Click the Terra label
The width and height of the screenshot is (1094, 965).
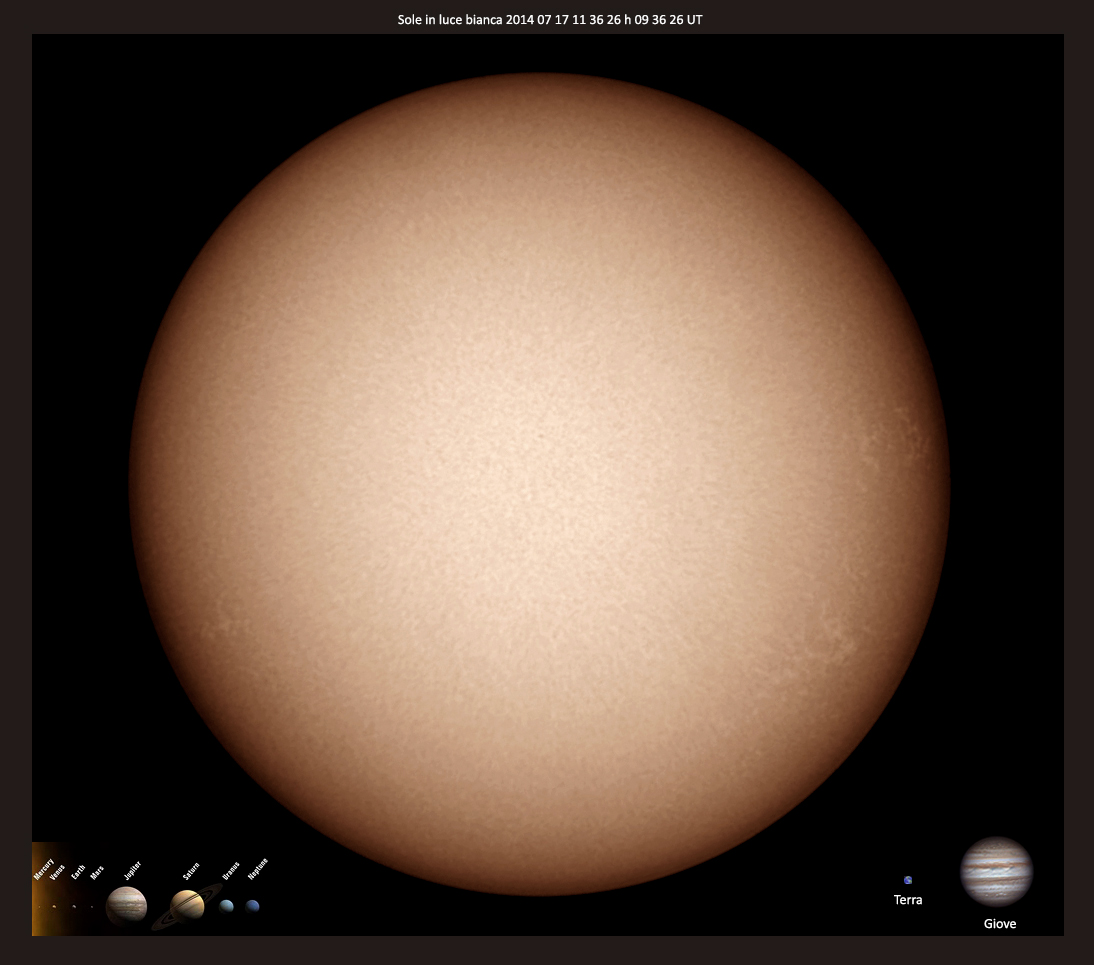tap(908, 900)
